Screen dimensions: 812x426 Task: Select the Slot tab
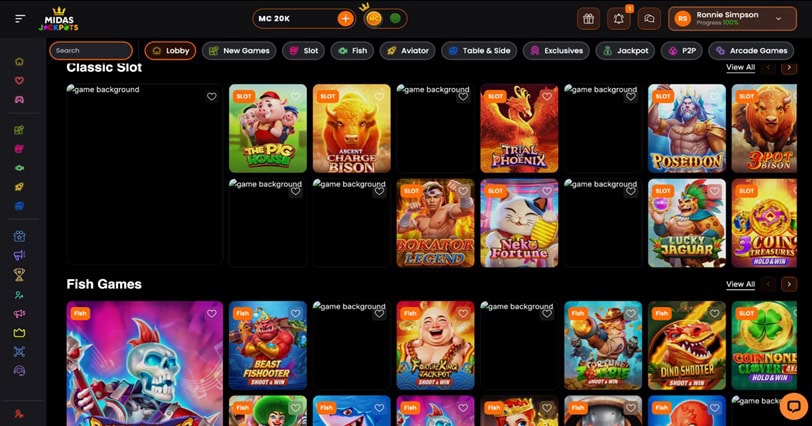[x=303, y=51]
